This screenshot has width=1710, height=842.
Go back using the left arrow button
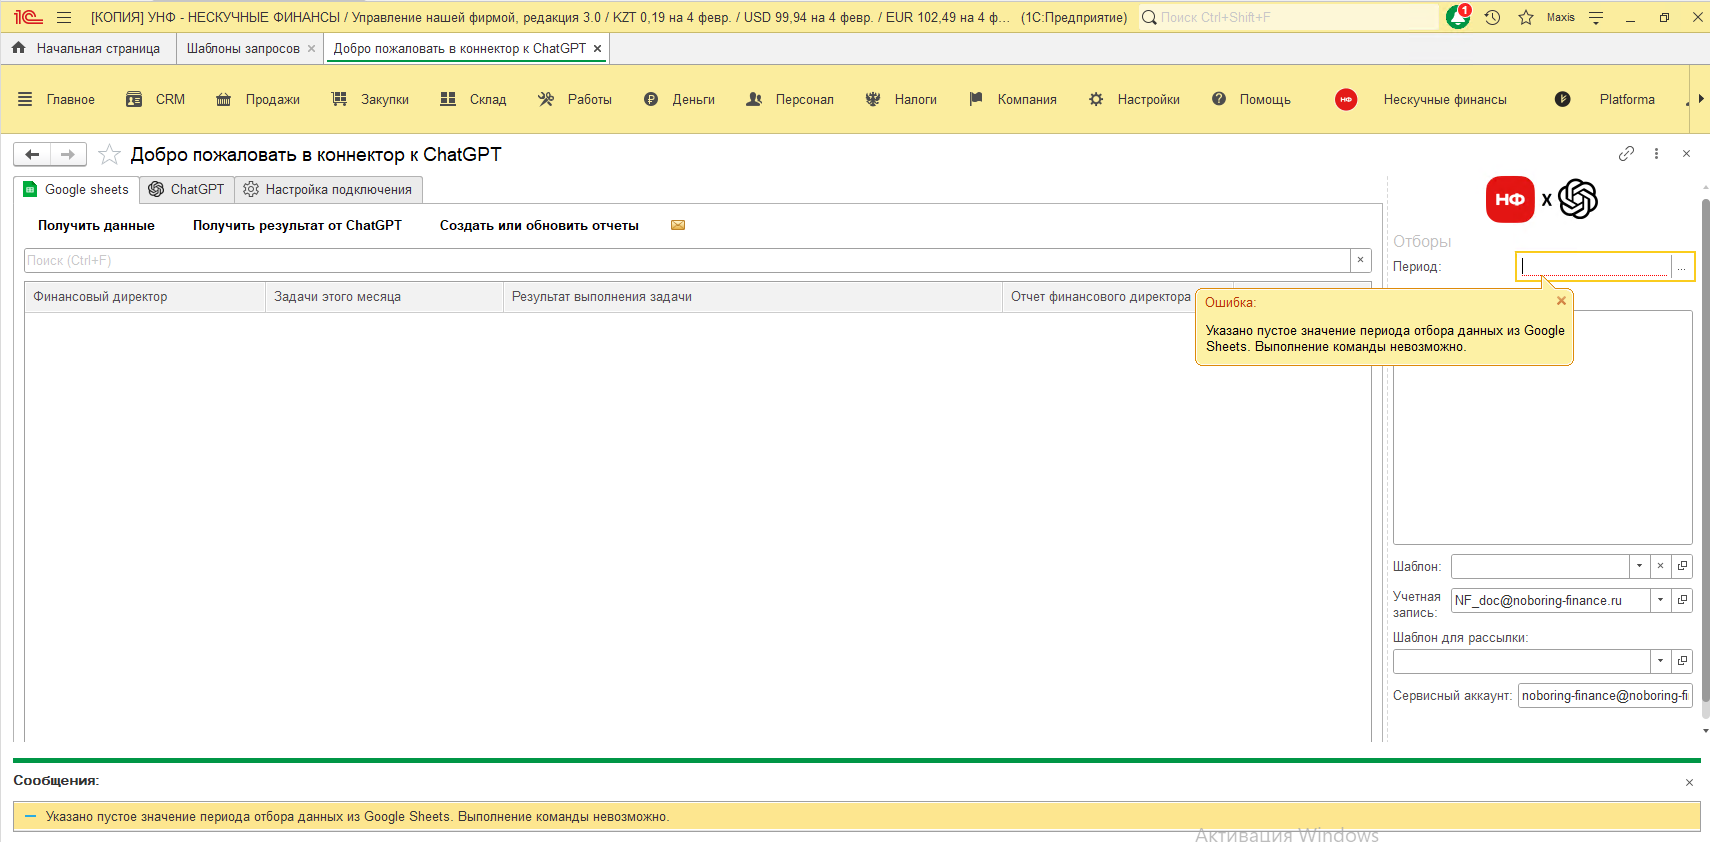[x=32, y=154]
